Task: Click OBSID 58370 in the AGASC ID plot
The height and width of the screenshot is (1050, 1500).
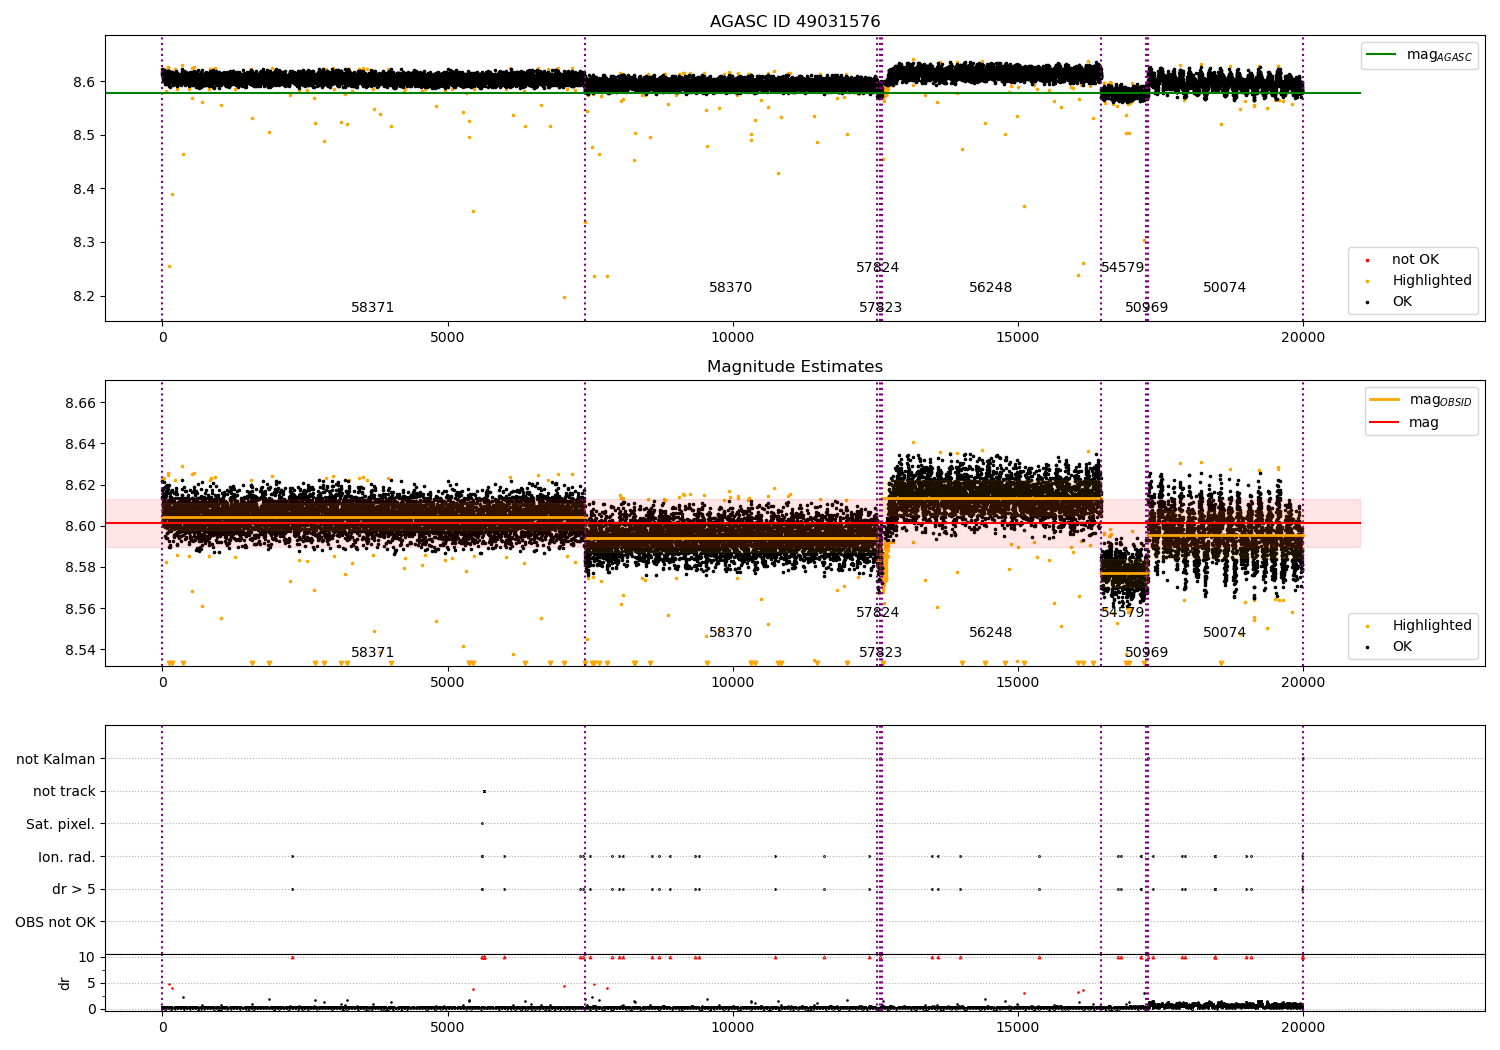Action: (731, 288)
